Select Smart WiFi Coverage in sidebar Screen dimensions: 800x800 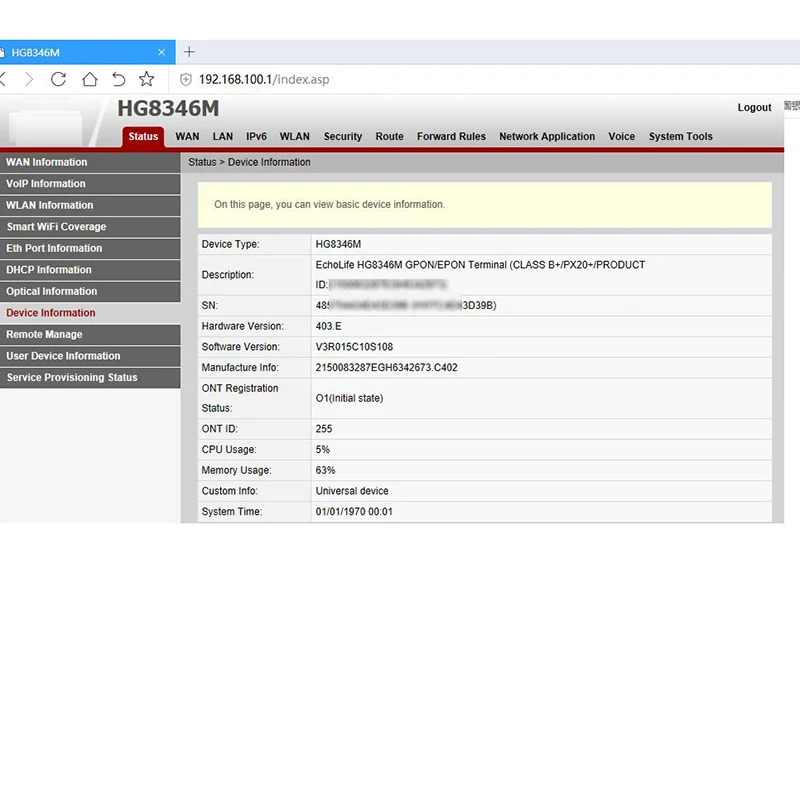90,227
